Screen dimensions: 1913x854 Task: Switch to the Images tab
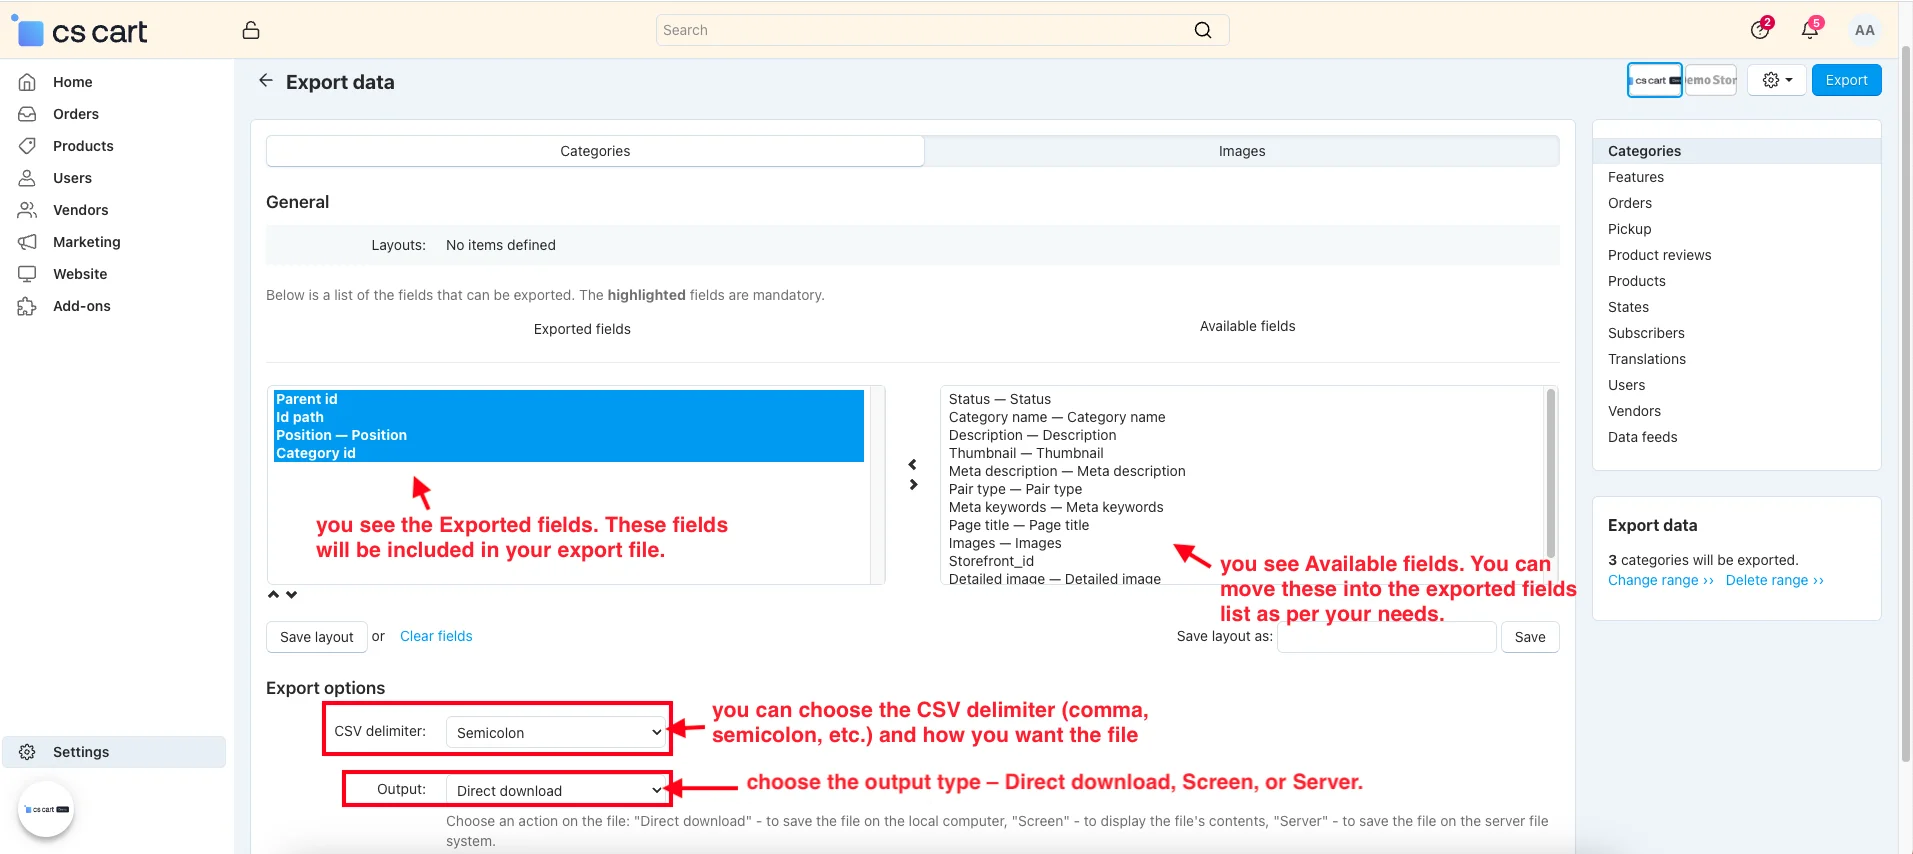click(1241, 151)
